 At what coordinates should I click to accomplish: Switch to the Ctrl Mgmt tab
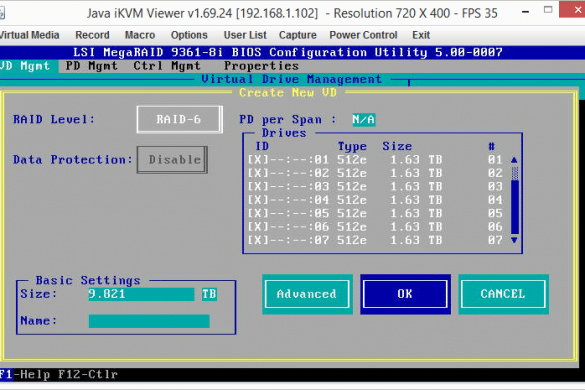click(x=167, y=66)
